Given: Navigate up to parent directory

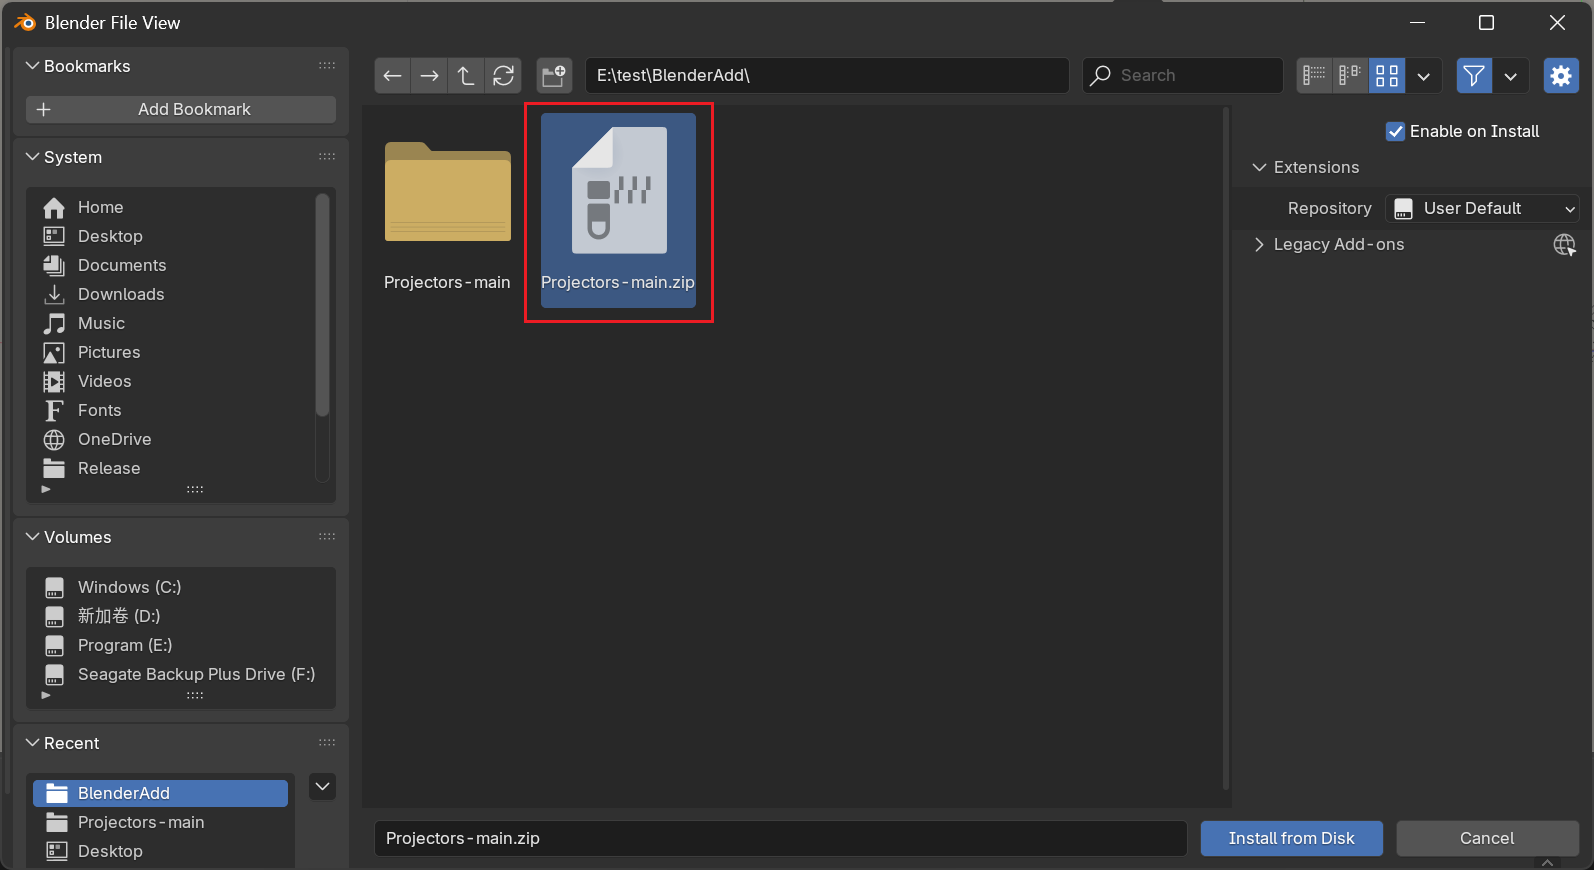Looking at the screenshot, I should [x=466, y=75].
